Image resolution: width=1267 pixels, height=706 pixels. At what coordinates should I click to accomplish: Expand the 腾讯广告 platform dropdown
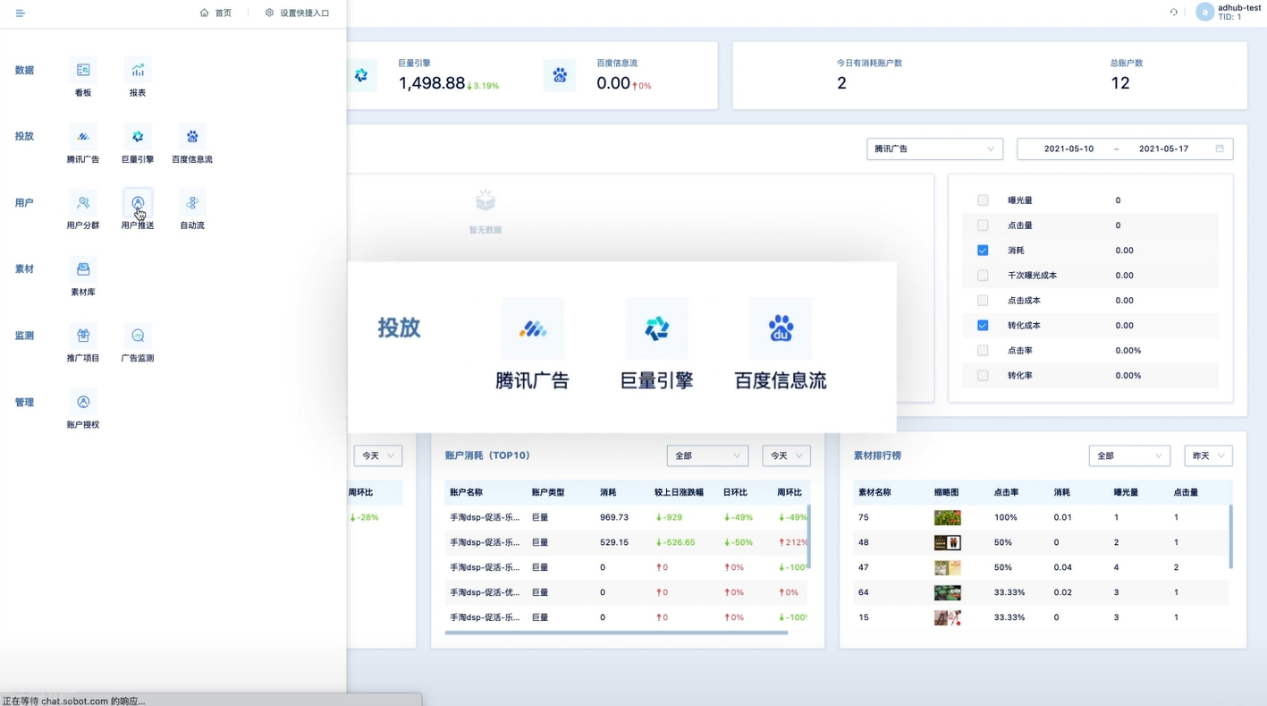[934, 149]
